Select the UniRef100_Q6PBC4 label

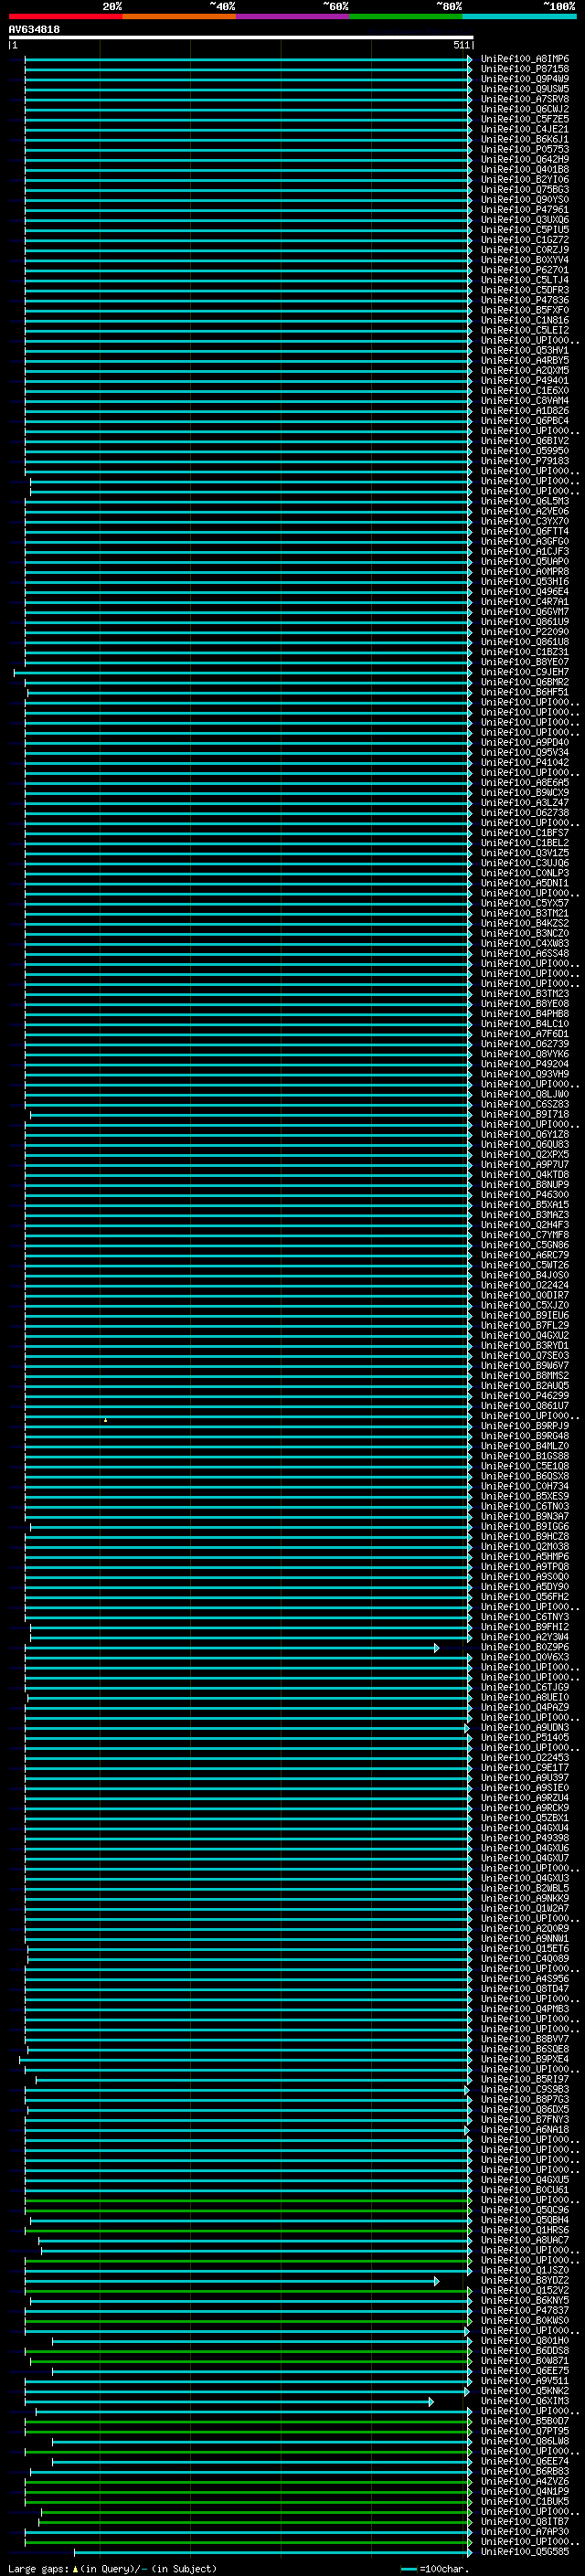pyautogui.click(x=525, y=420)
